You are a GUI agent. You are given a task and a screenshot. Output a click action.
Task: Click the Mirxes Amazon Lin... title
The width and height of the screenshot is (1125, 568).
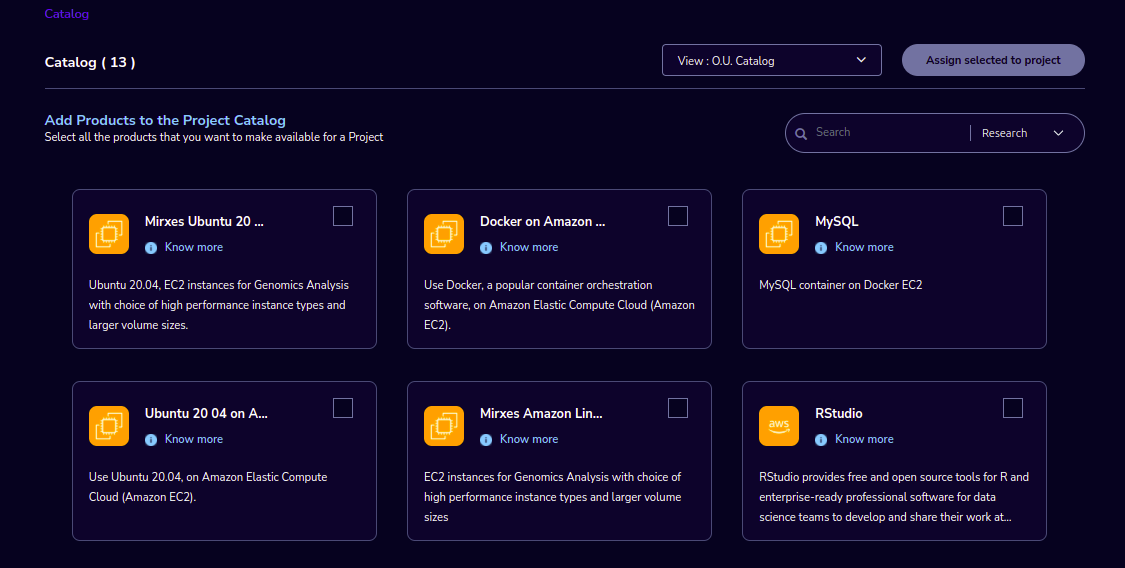(541, 414)
